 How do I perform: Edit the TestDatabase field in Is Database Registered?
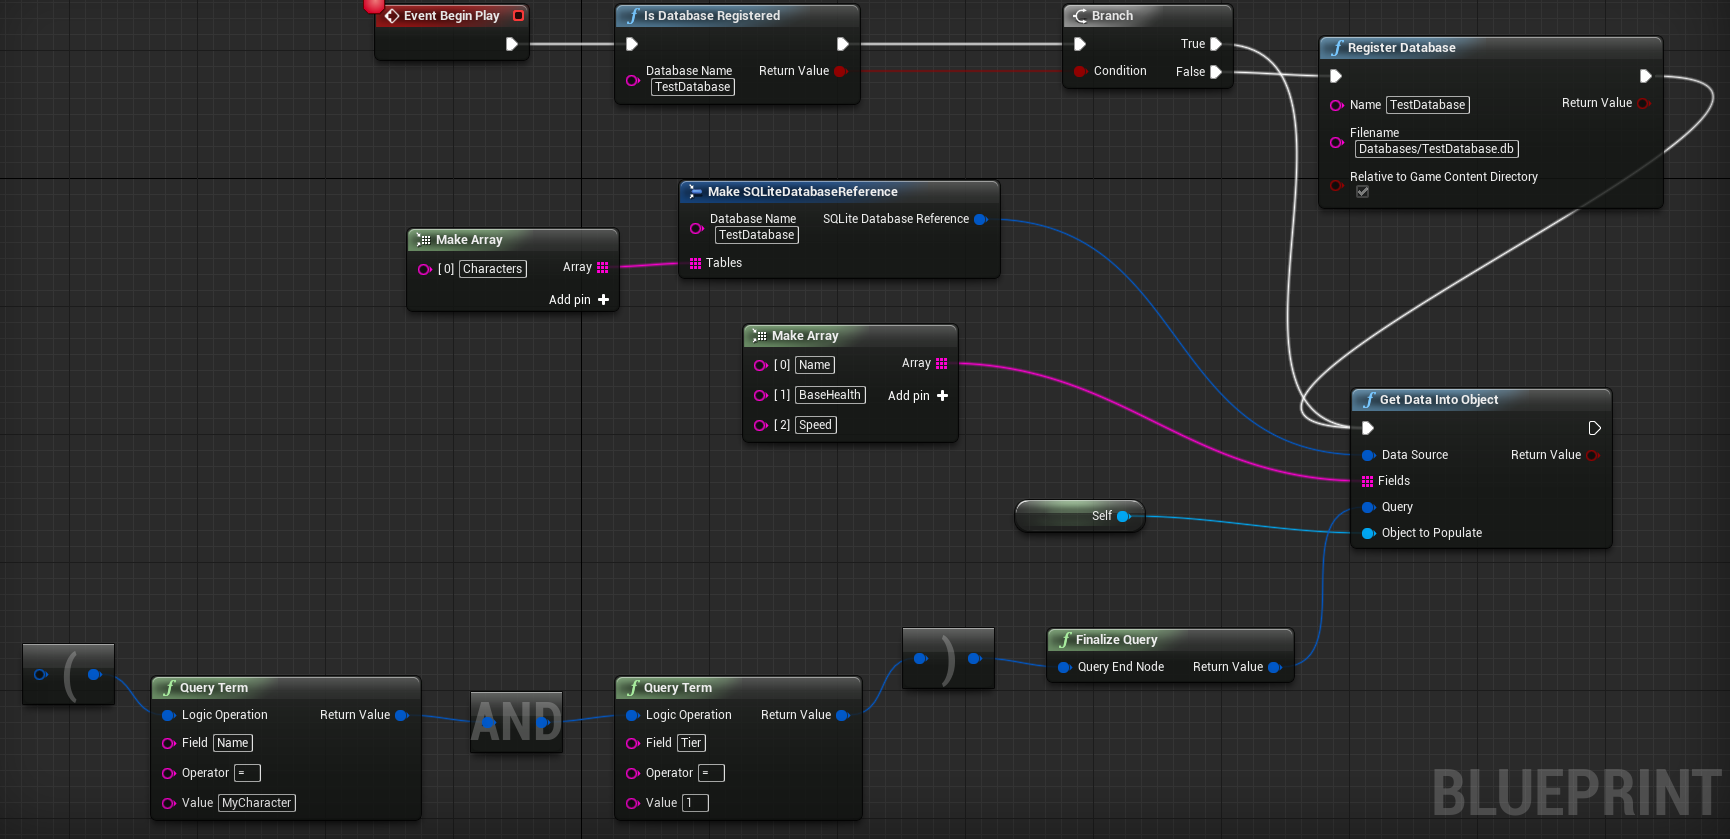tap(693, 87)
